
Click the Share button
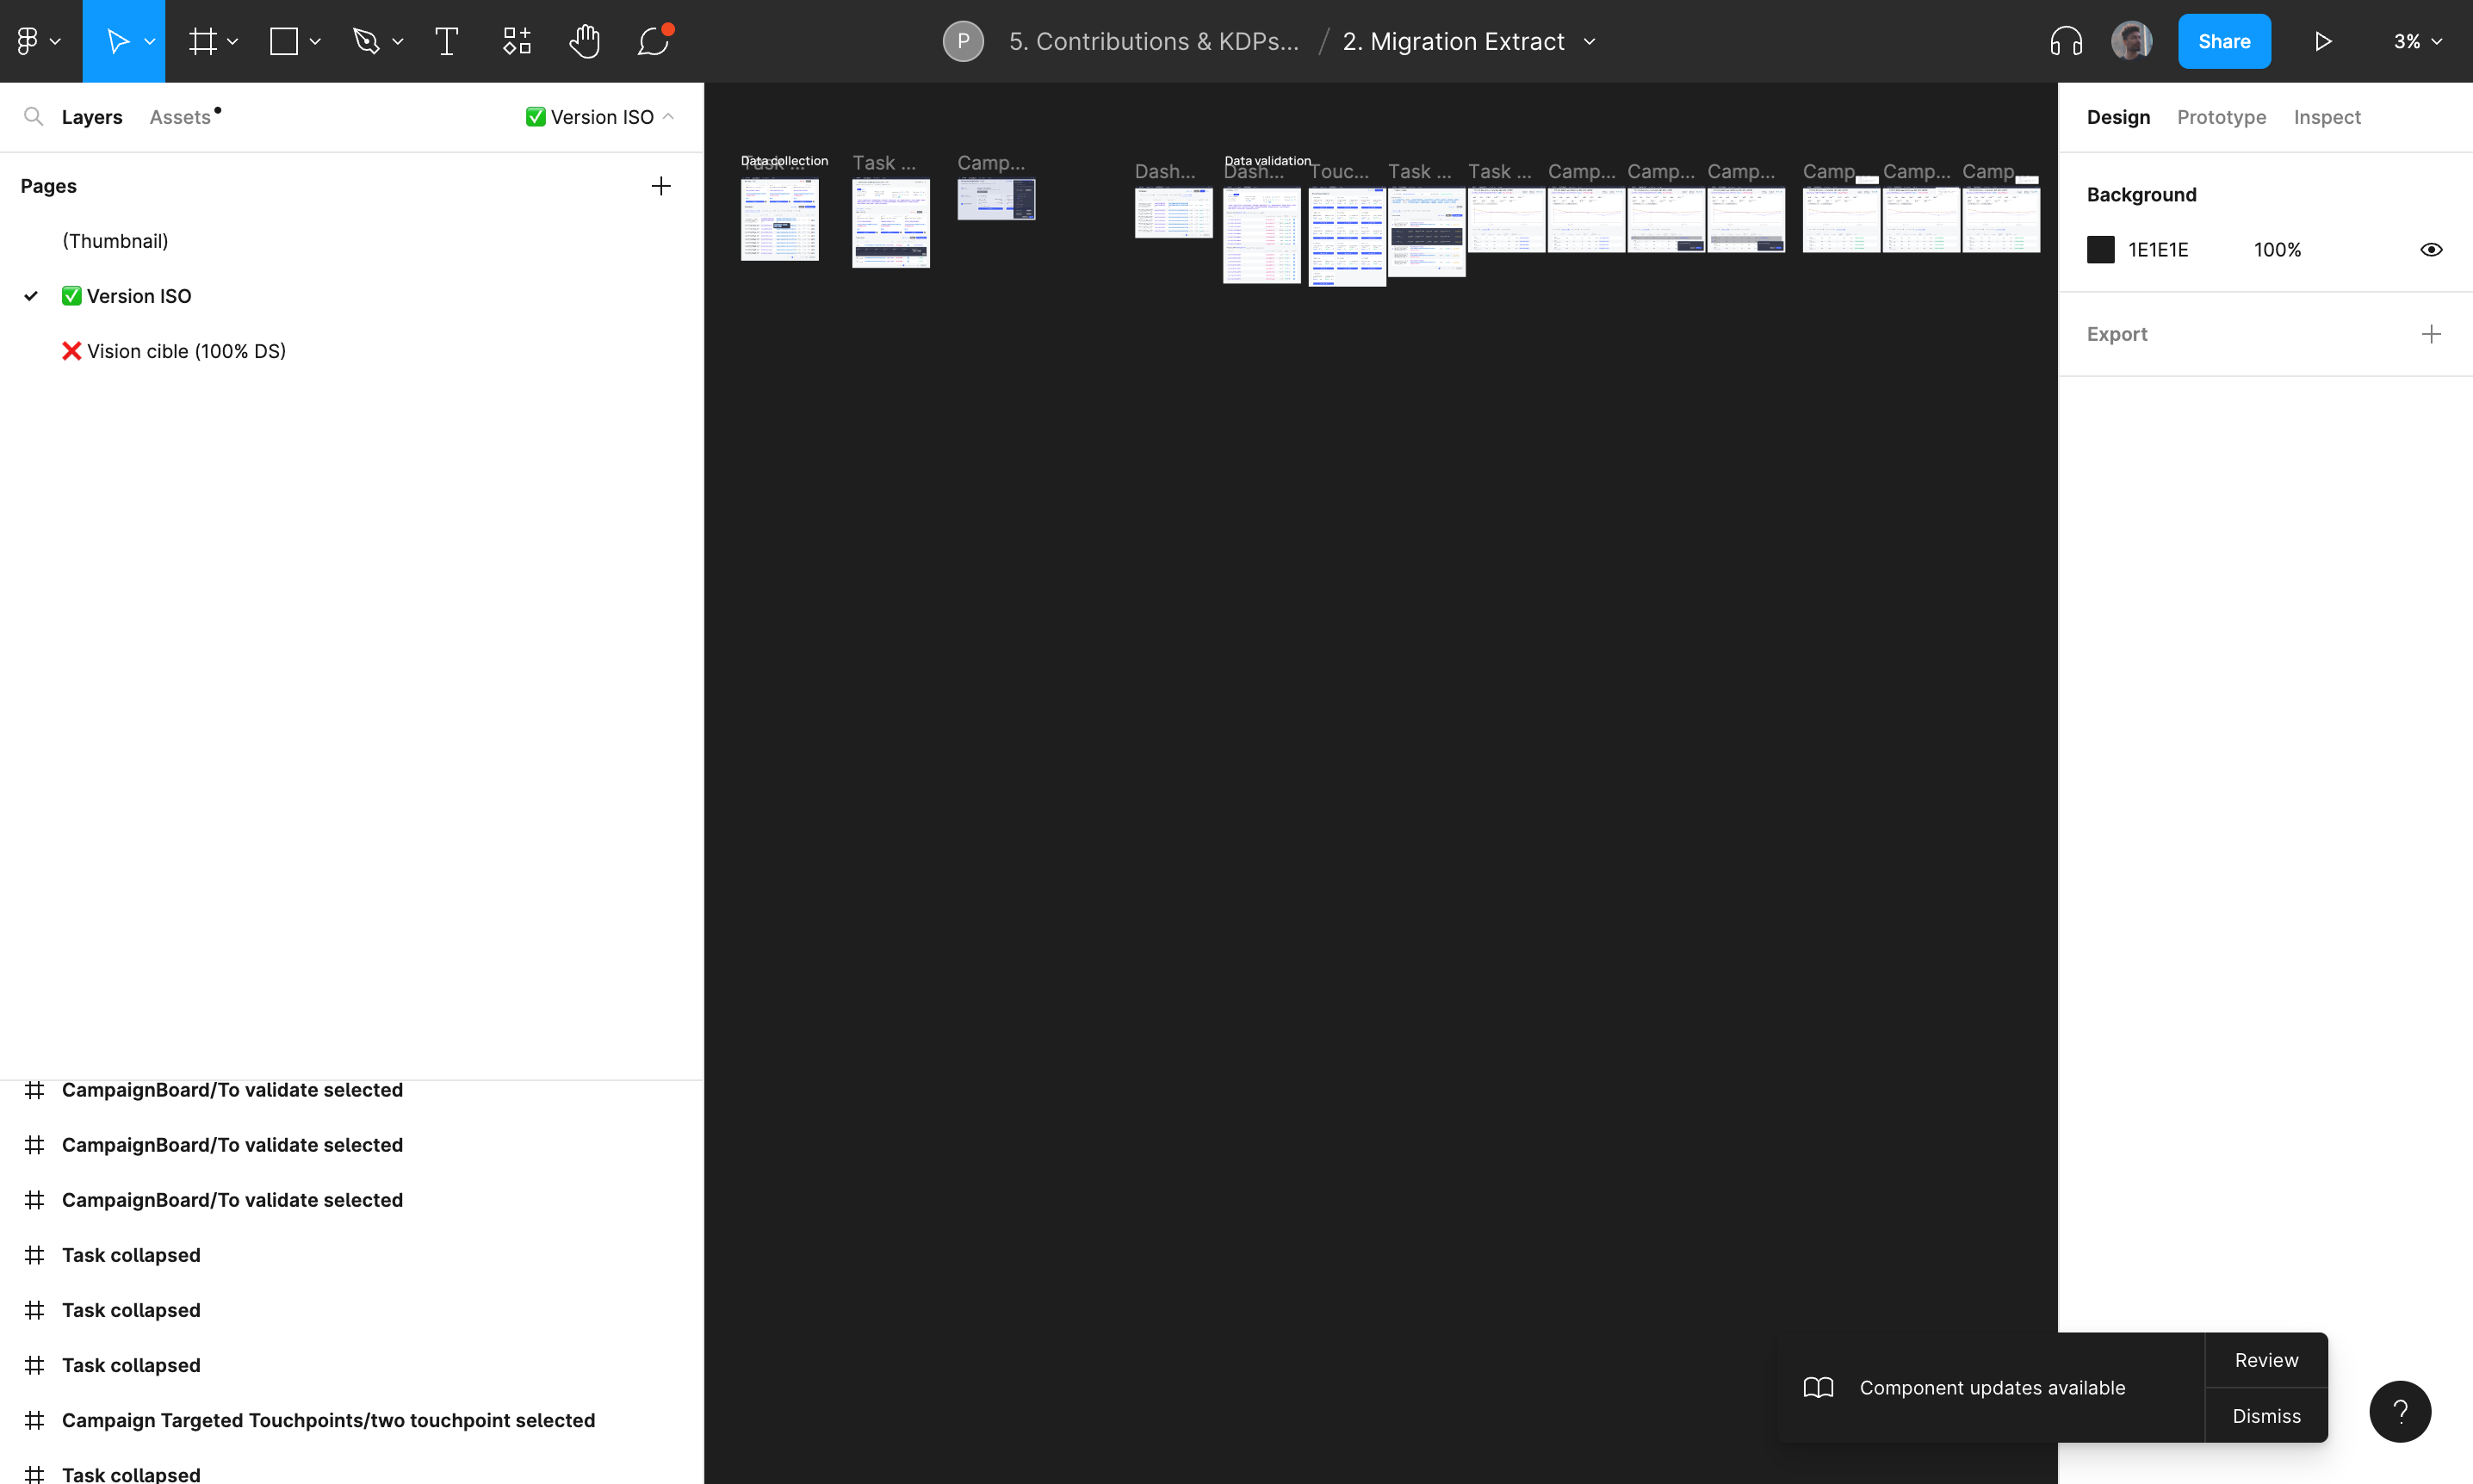(x=2223, y=41)
